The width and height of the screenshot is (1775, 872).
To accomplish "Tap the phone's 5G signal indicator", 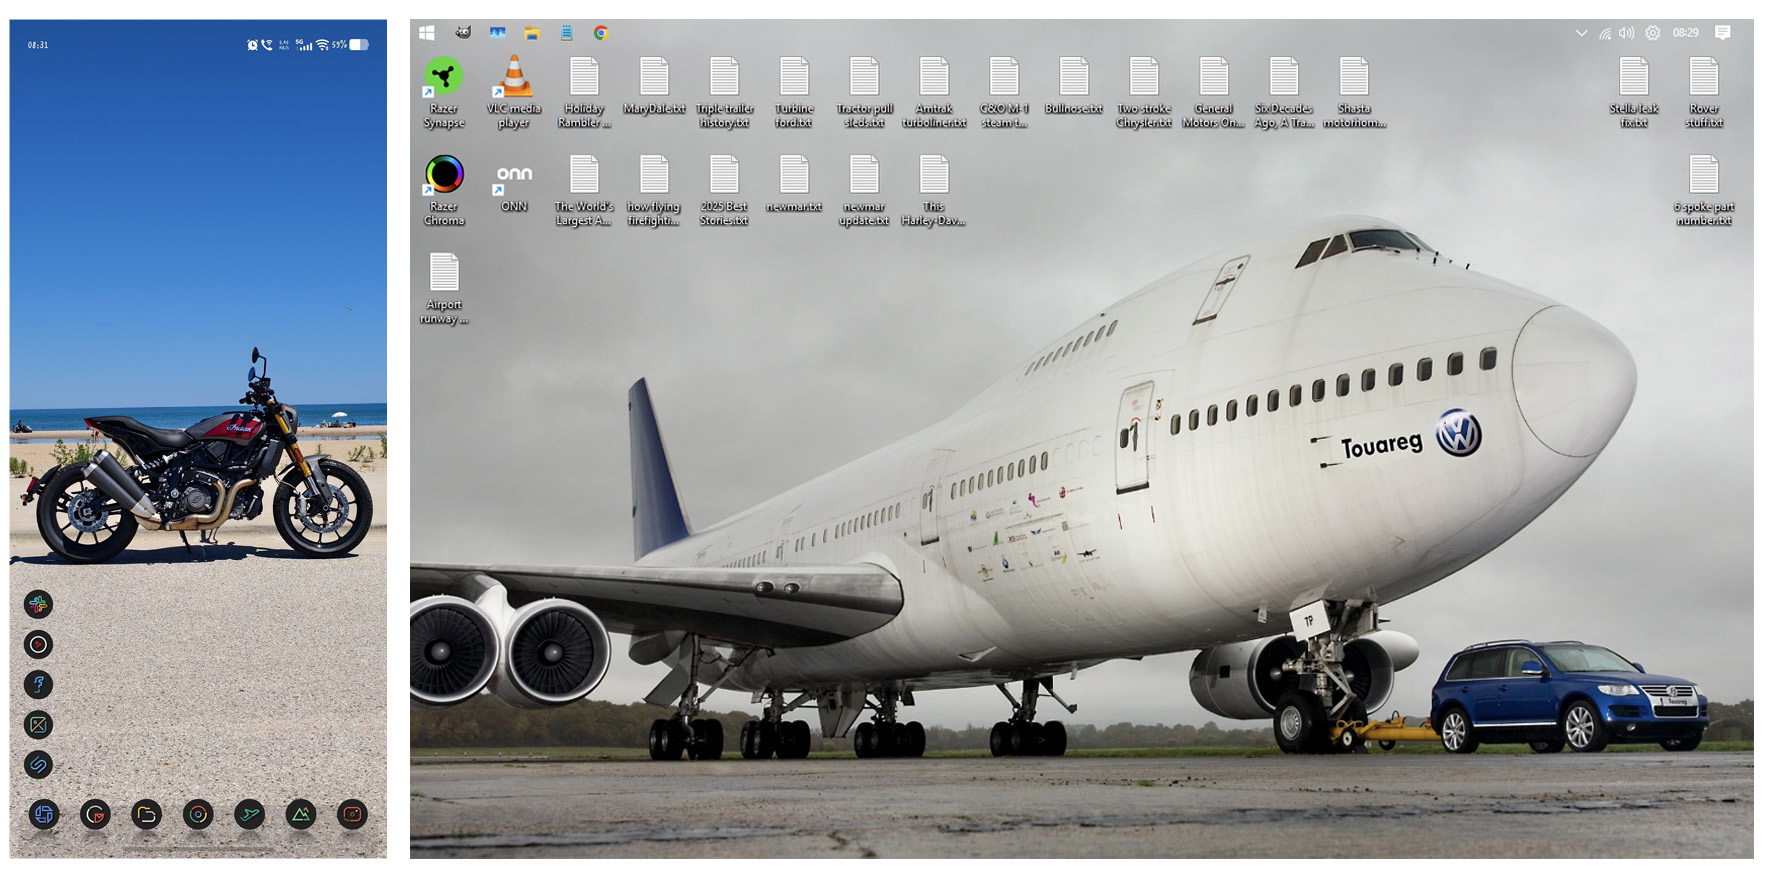I will click(x=303, y=45).
